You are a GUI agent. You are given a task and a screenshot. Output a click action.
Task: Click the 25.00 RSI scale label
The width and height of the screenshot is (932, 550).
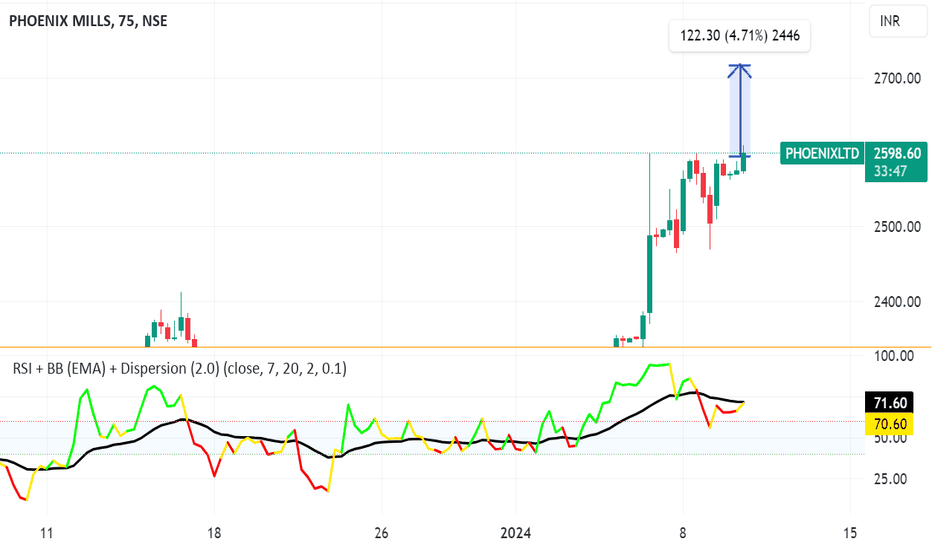(890, 479)
